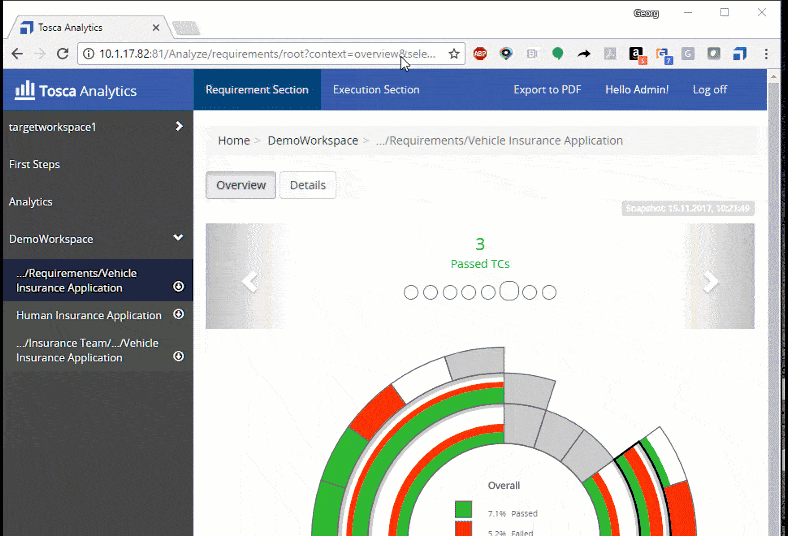The width and height of the screenshot is (788, 536).
Task: Click Export to PDF
Action: pyautogui.click(x=547, y=89)
